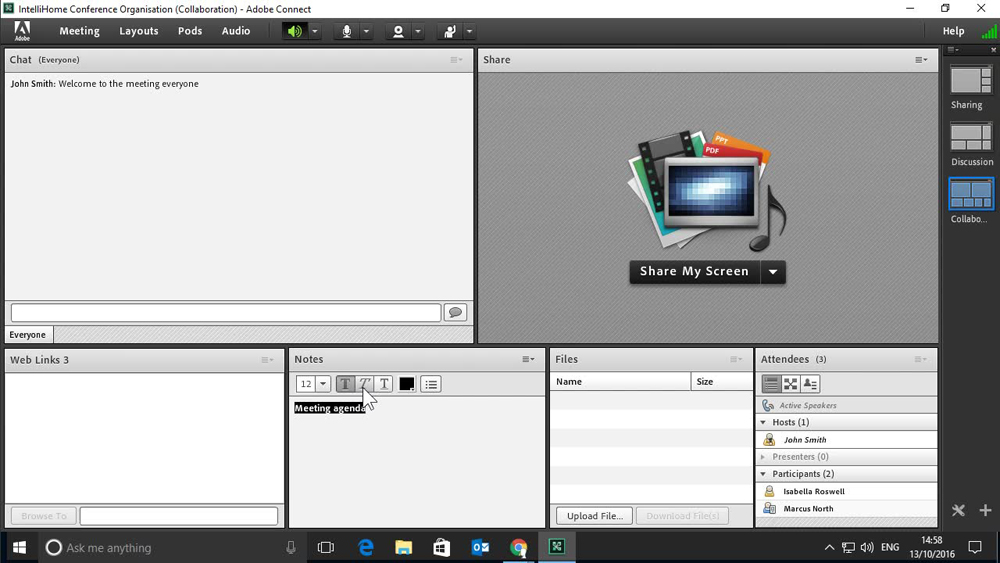Viewport: 1000px width, 563px height.
Task: Click the Active Speakers phone icon
Action: (x=768, y=406)
